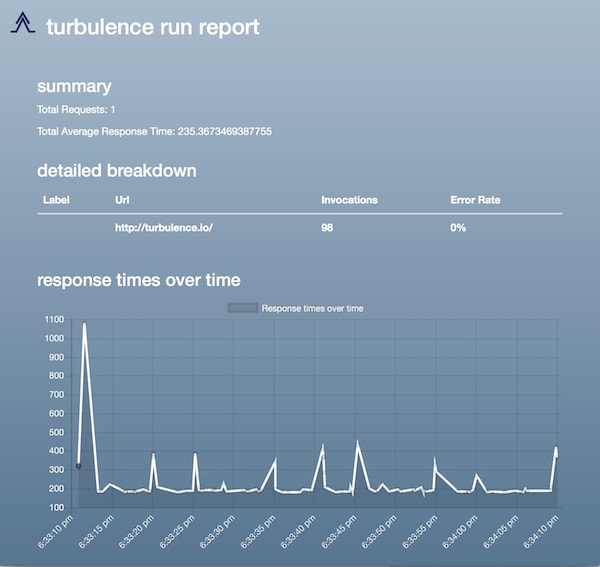Click the 'turbulence run report' title

pyautogui.click(x=153, y=27)
